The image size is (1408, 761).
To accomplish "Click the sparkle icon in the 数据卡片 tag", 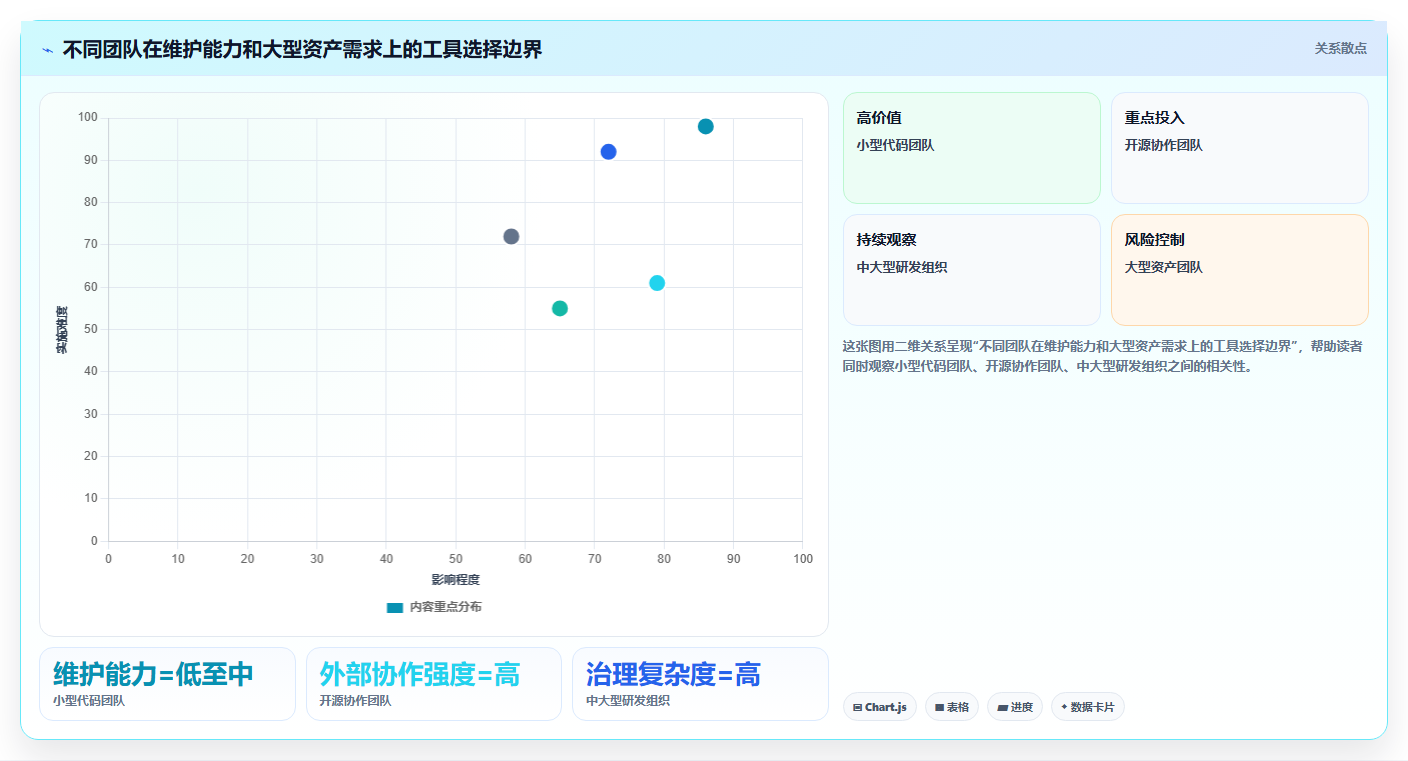I will tap(1064, 707).
